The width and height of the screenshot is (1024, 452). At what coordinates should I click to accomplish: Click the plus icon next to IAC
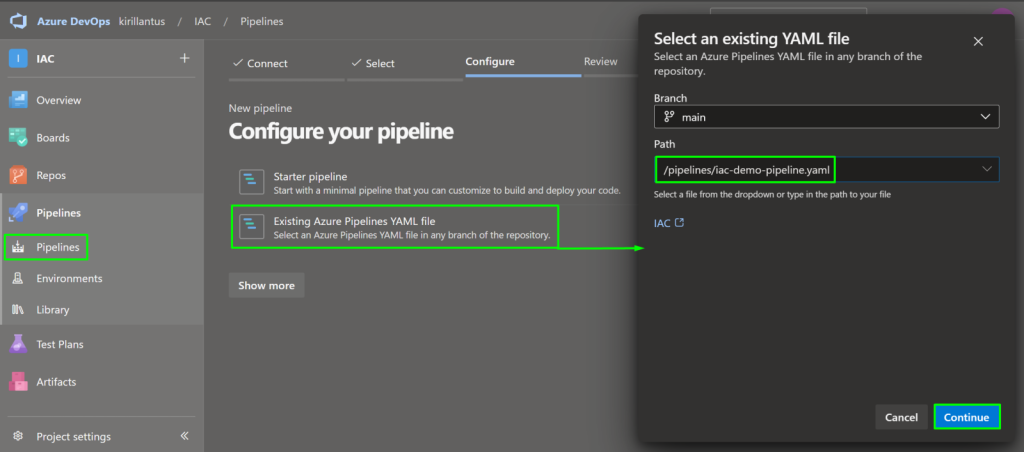tap(184, 58)
